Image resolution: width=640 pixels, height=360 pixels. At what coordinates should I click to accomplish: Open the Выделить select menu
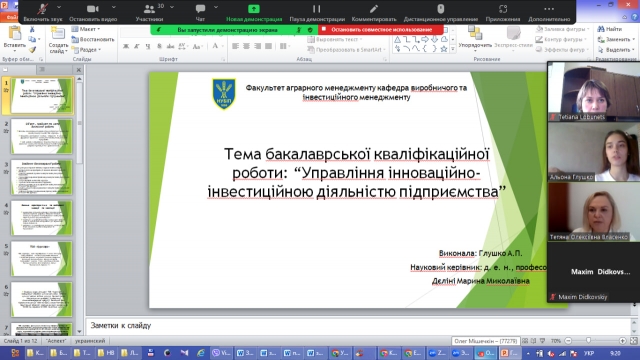pos(616,49)
